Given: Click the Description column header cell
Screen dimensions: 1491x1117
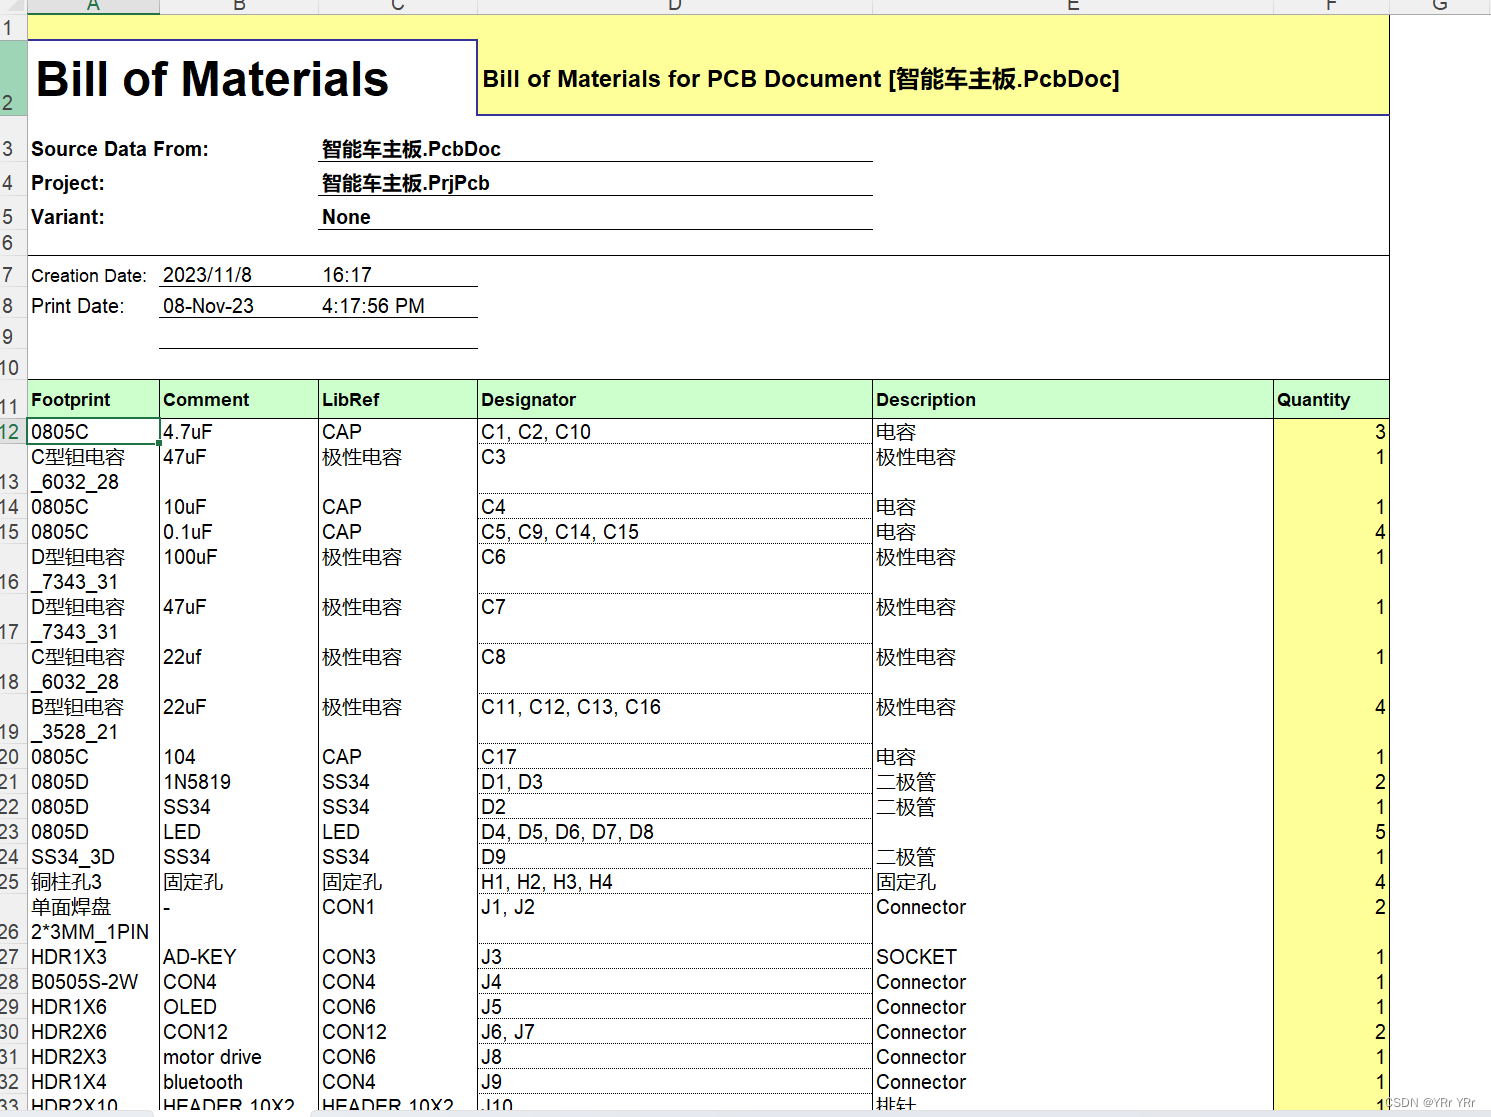Looking at the screenshot, I should (x=1073, y=399).
